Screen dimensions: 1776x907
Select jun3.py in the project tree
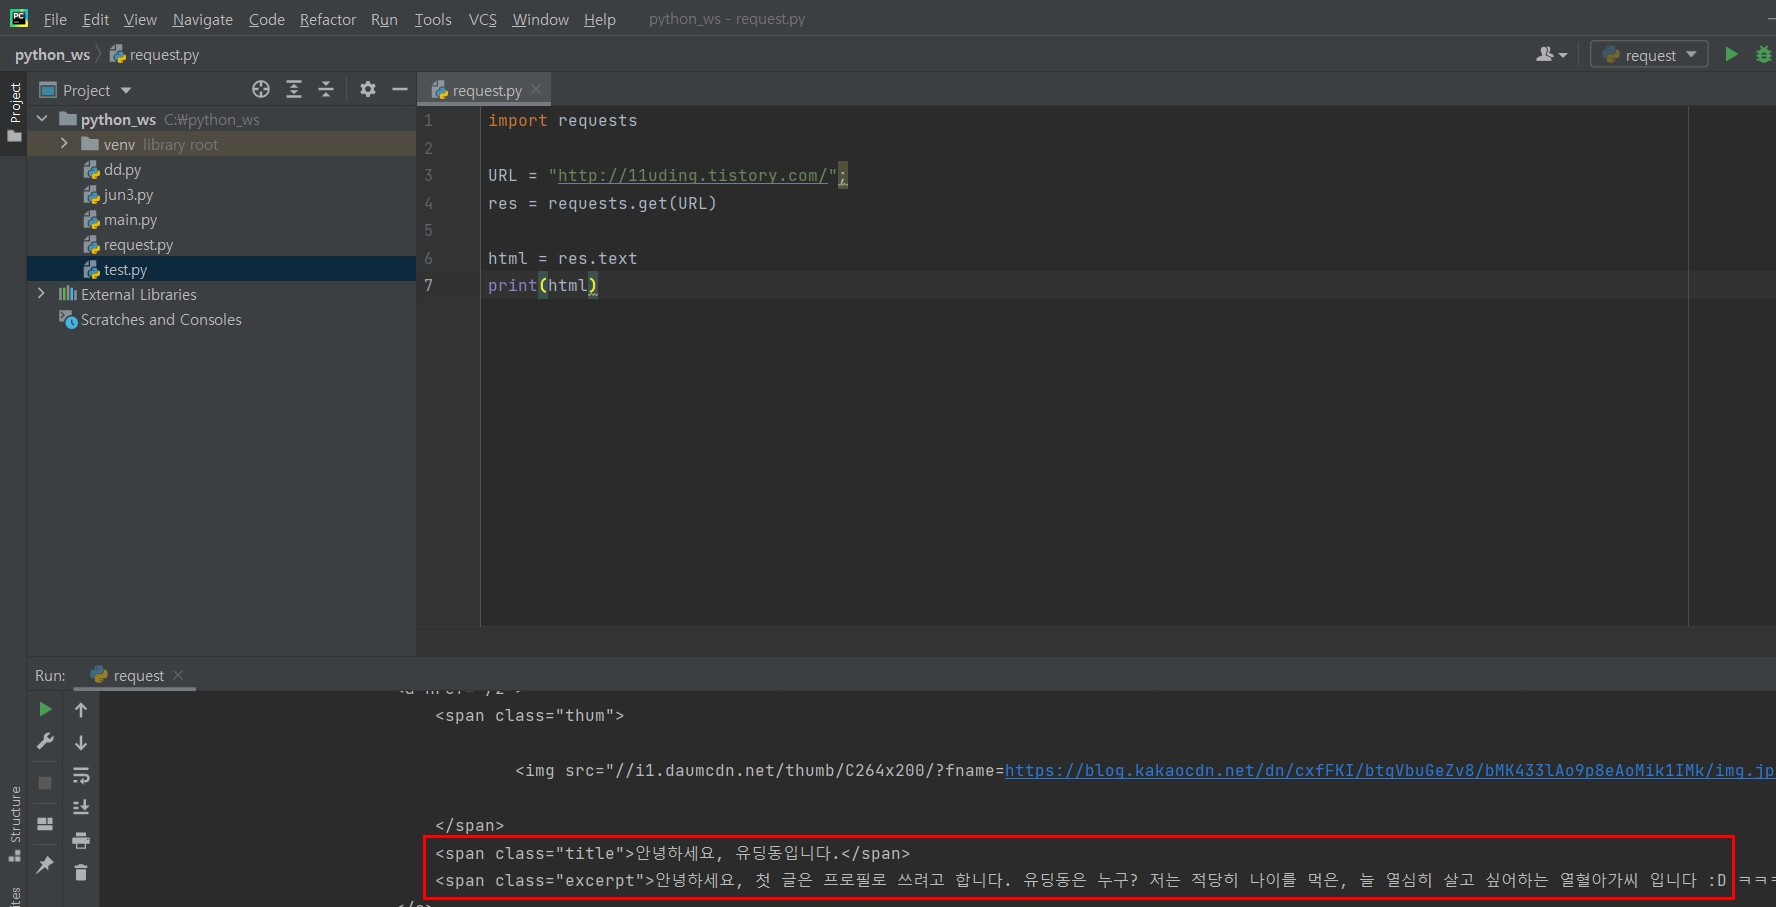(x=128, y=195)
